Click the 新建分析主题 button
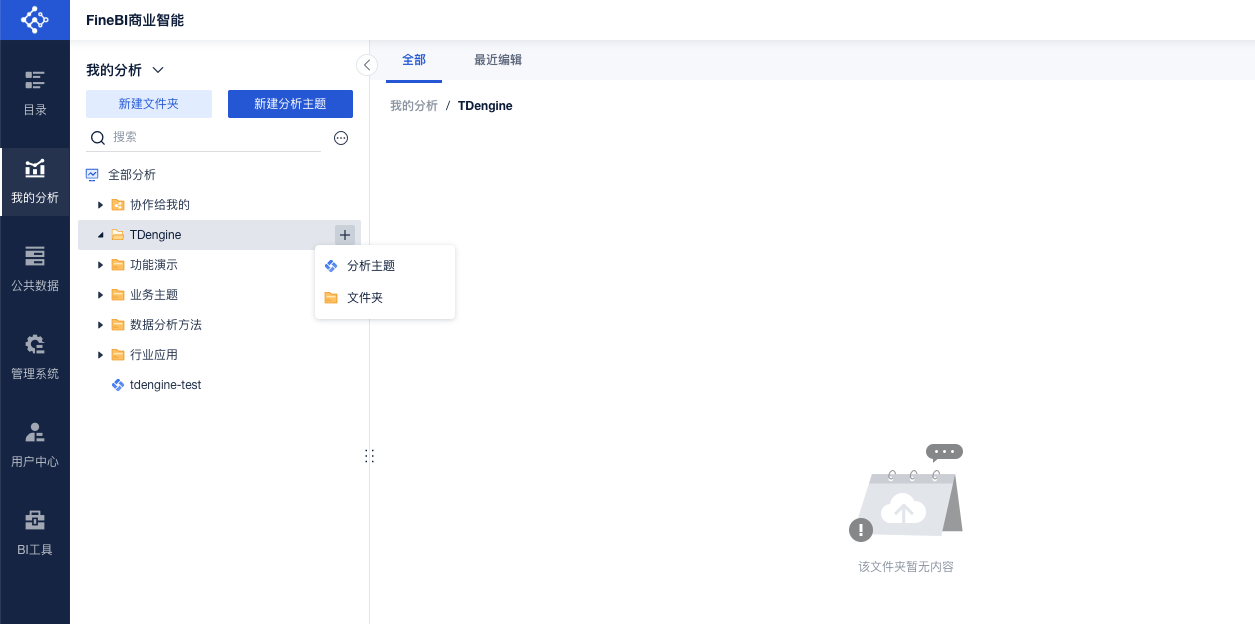The width and height of the screenshot is (1255, 624). [290, 104]
